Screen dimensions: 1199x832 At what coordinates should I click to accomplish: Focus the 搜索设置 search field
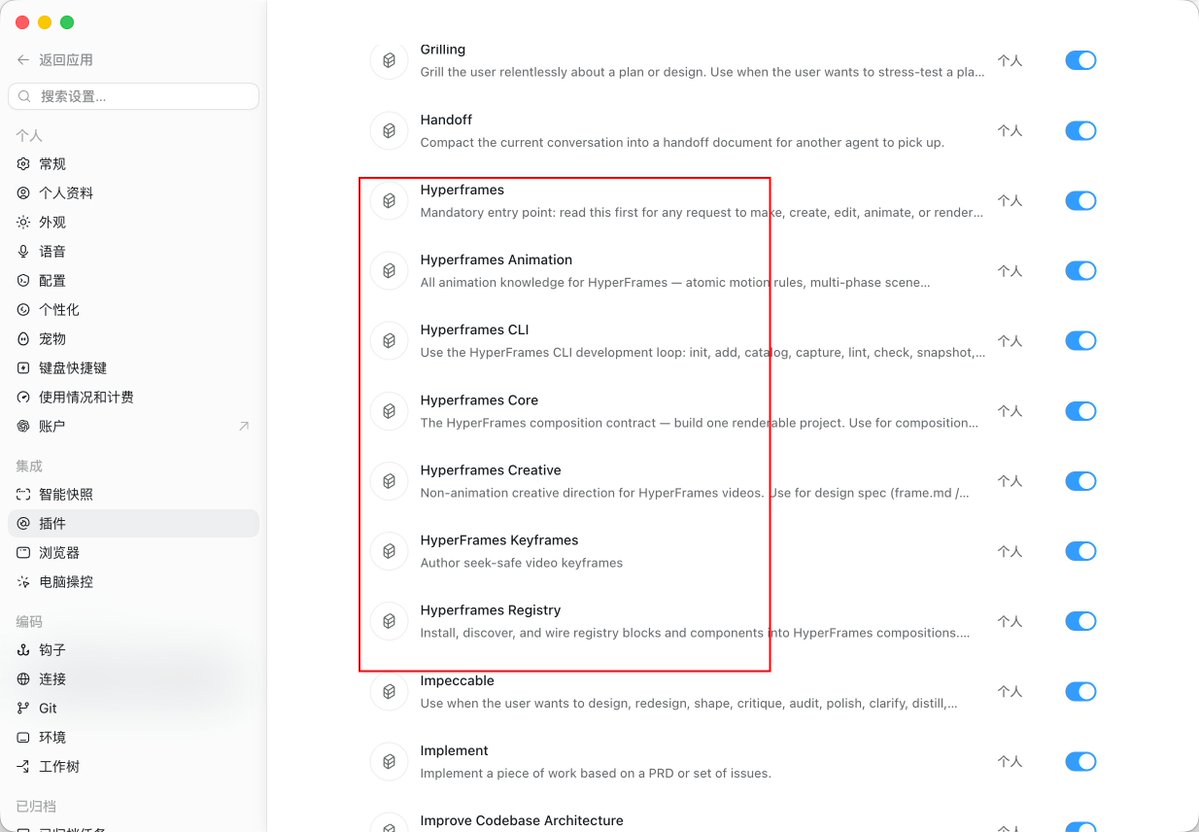(134, 96)
